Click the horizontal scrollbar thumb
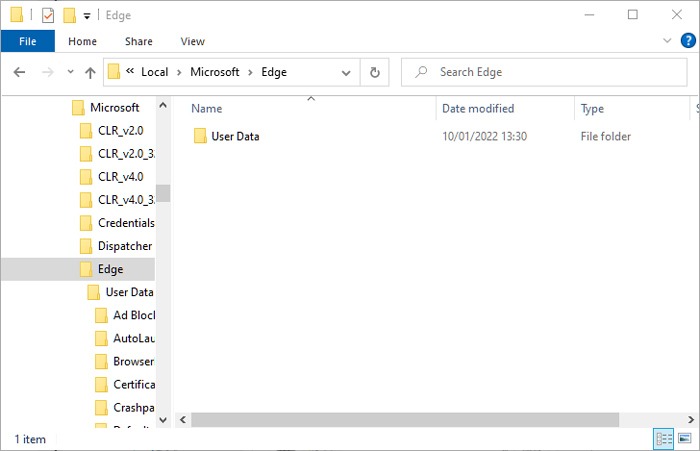The height and width of the screenshot is (451, 700). coord(405,420)
